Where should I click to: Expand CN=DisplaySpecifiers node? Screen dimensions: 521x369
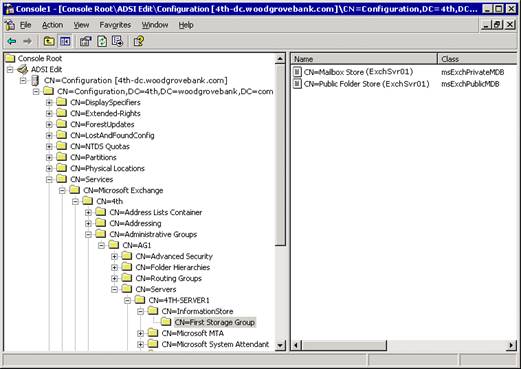49,103
